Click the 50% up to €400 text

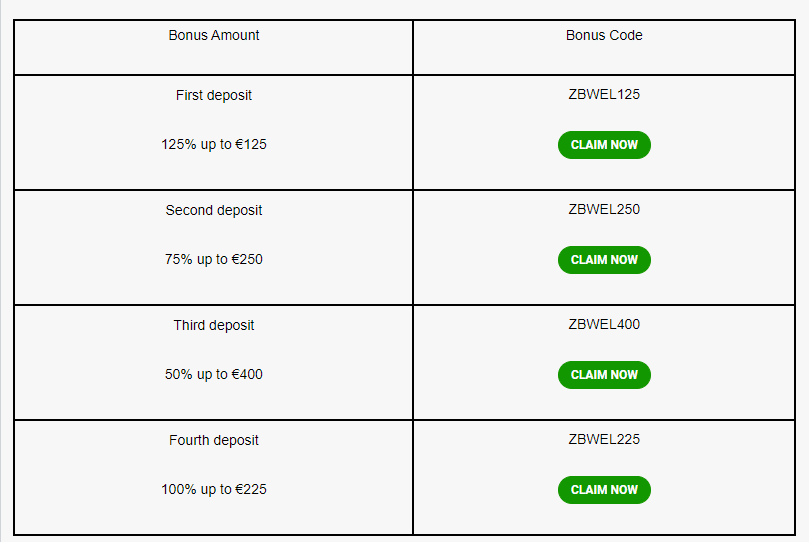[x=214, y=374]
